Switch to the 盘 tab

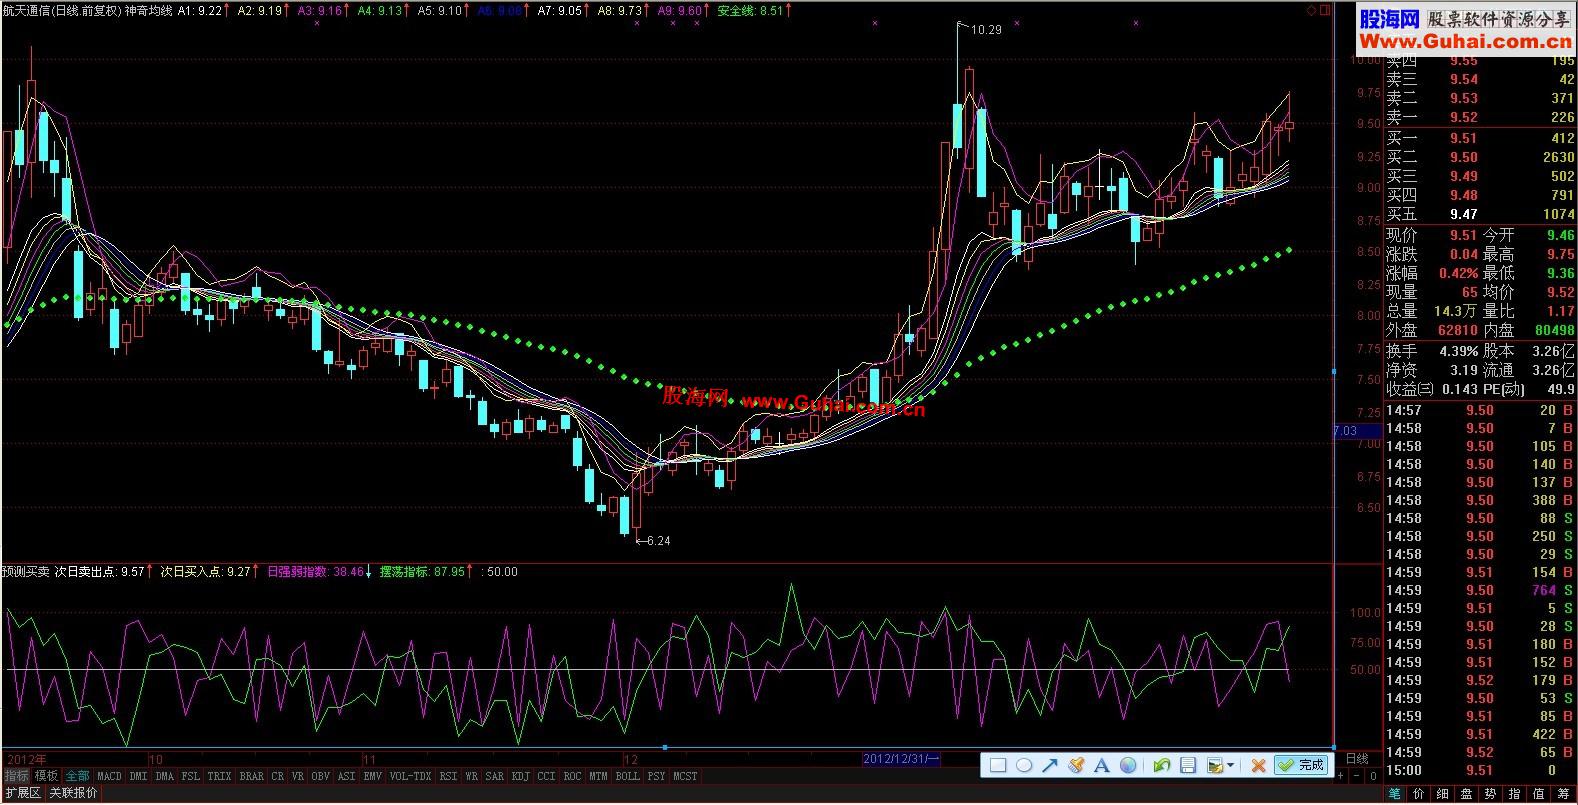(1466, 794)
